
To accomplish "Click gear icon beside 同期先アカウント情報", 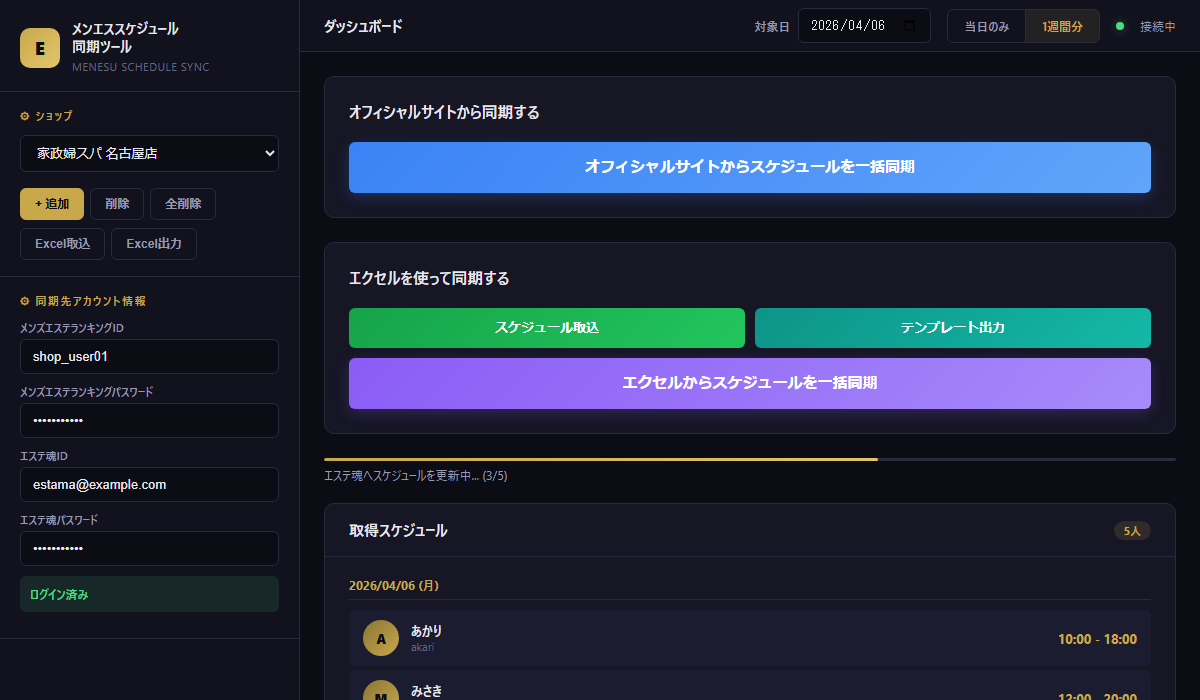I will (x=25, y=301).
